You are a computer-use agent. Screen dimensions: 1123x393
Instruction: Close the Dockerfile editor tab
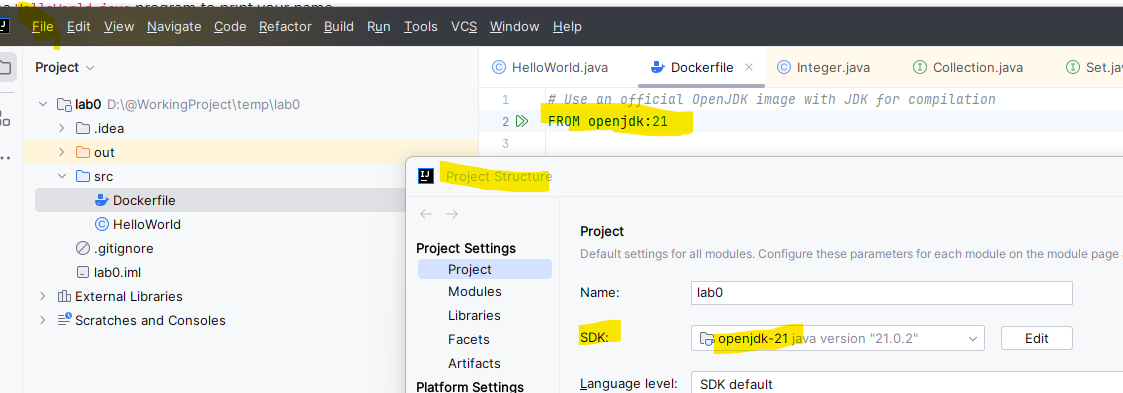749,67
